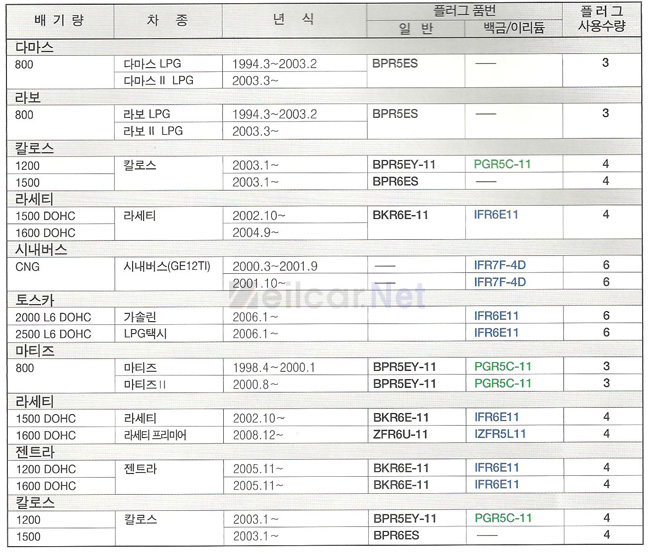The width and height of the screenshot is (648, 554).
Task: Click the 백금/이리듐 sub-header
Action: pos(514,28)
